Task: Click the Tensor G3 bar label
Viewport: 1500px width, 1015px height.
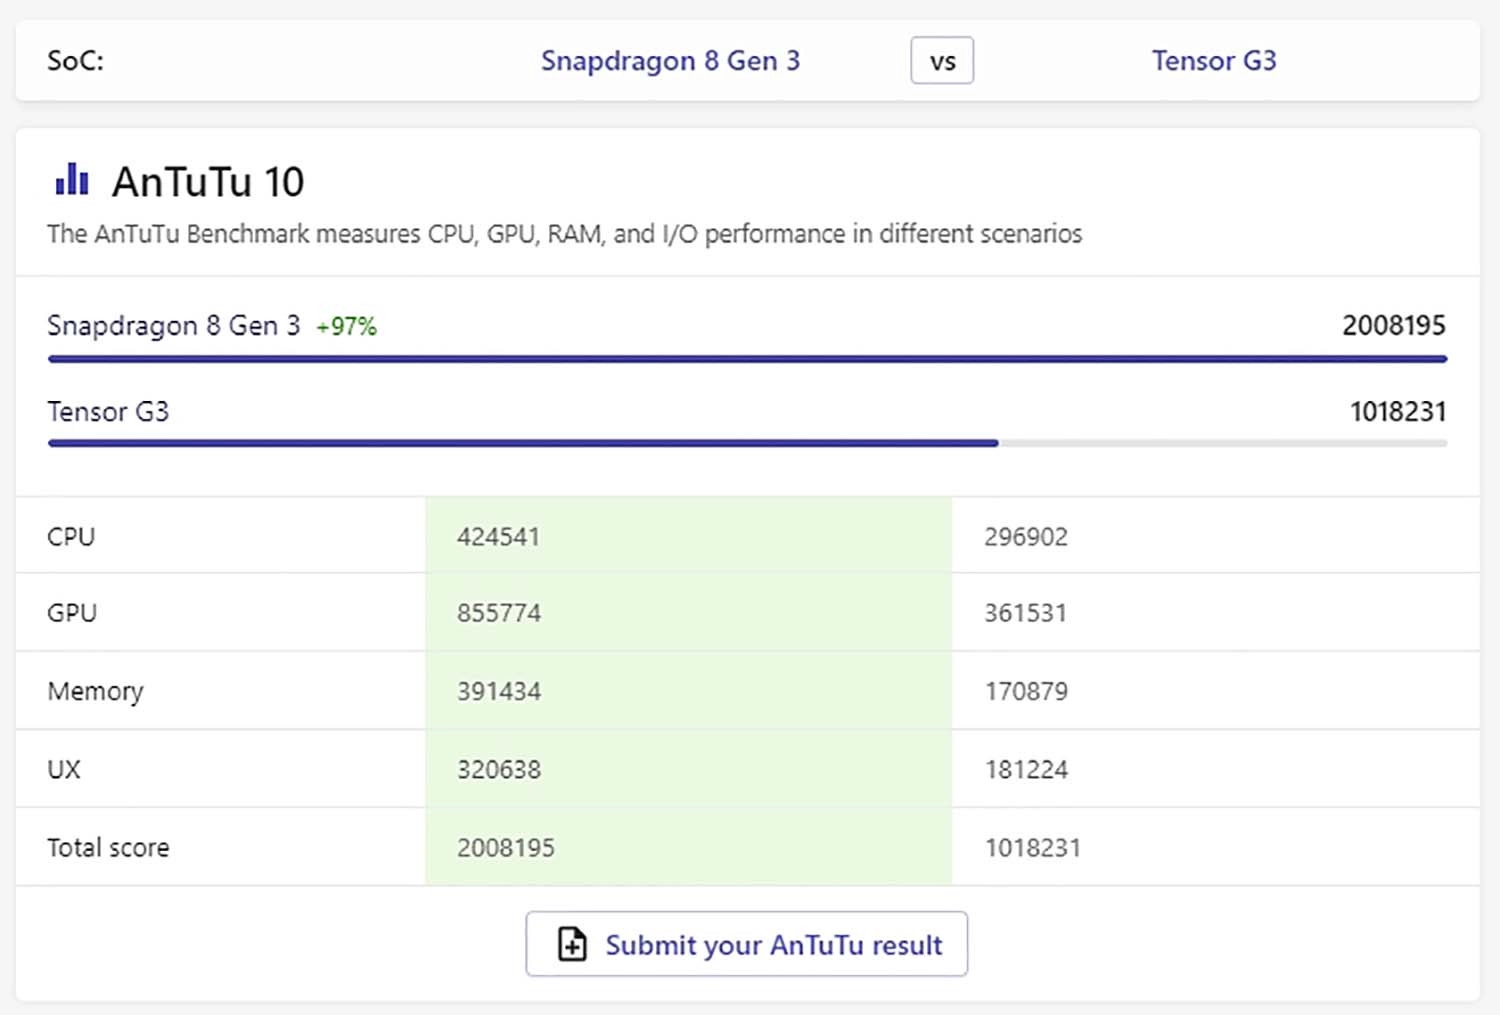Action: [x=108, y=412]
